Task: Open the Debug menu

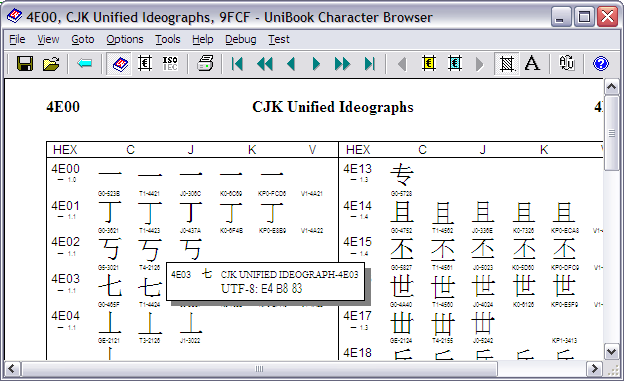Action: click(x=240, y=39)
